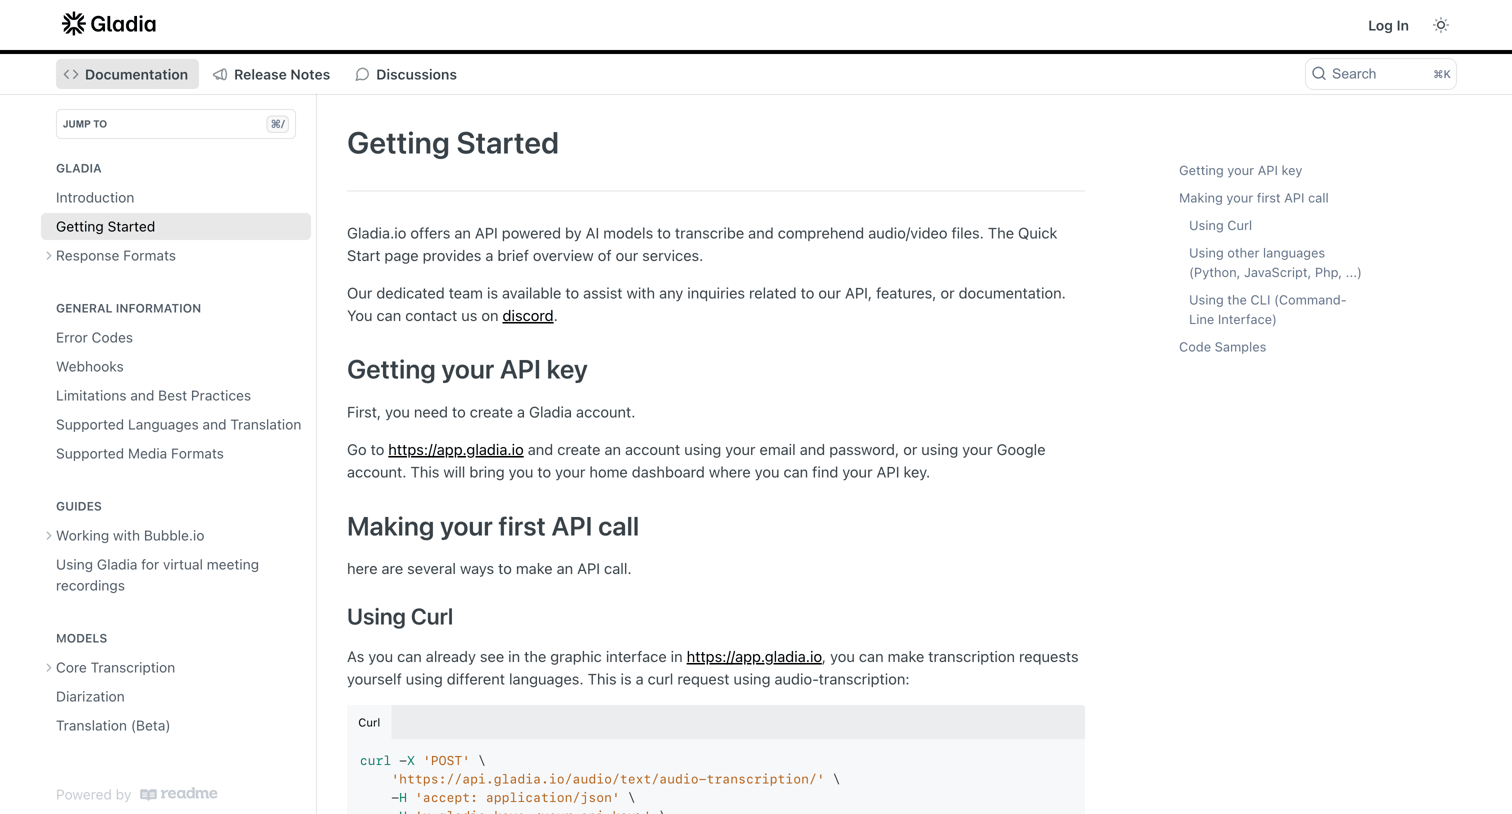Jump to Using other languages section
This screenshot has width=1512, height=814.
coord(1275,263)
